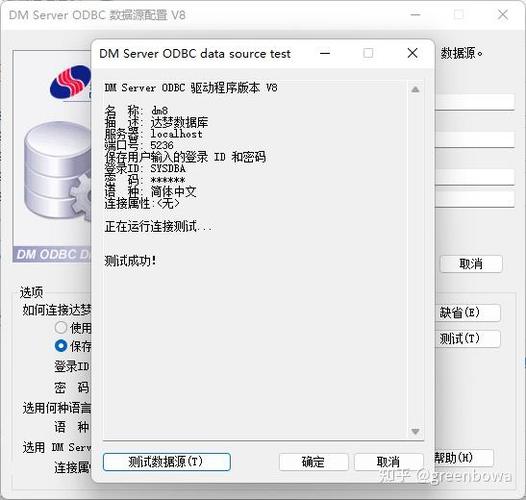The height and width of the screenshot is (500, 526).
Task: Close the DM Server ODBC configuration window
Action: (x=503, y=15)
